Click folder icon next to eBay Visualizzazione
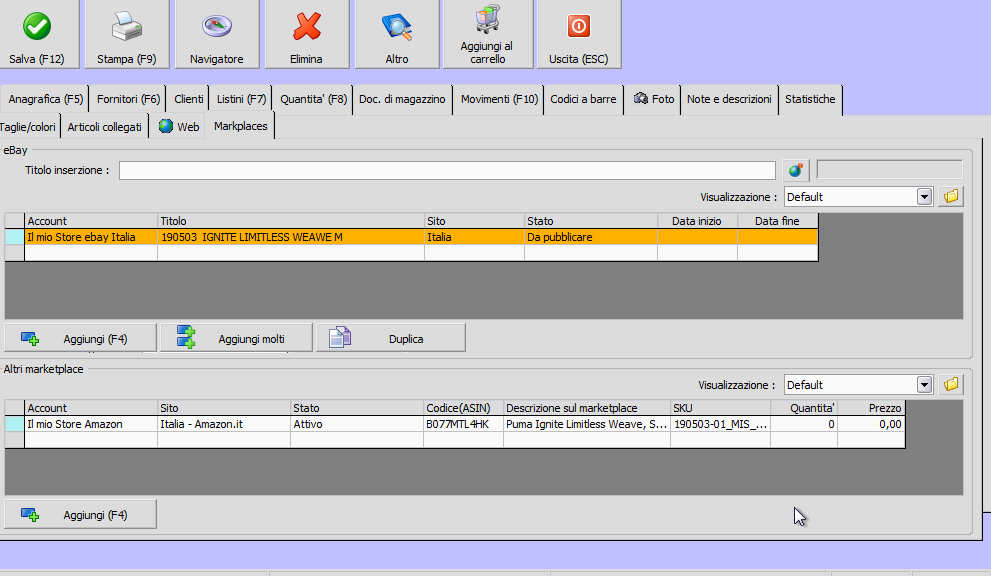This screenshot has width=991, height=576. point(951,196)
